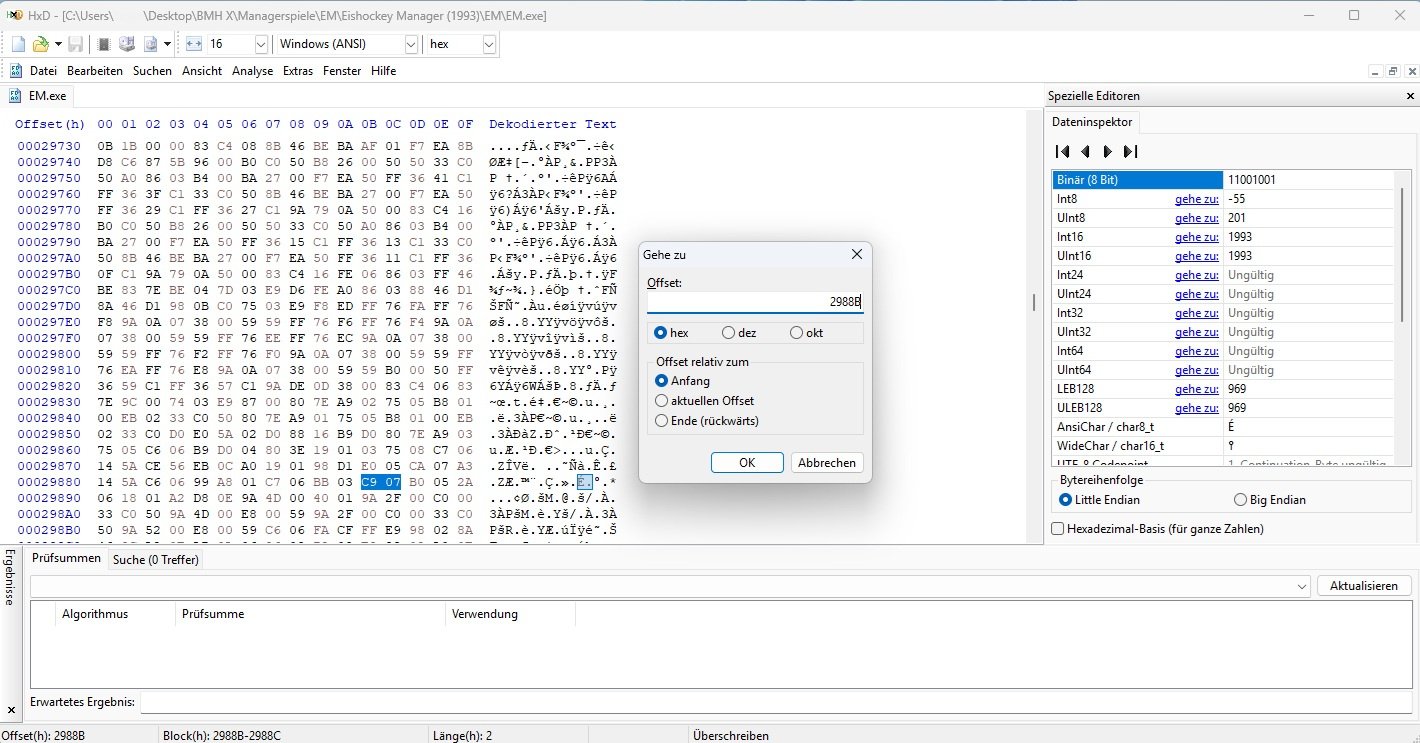1420x743 pixels.
Task: Jump to last byte in Dateninspektor
Action: [x=1130, y=152]
